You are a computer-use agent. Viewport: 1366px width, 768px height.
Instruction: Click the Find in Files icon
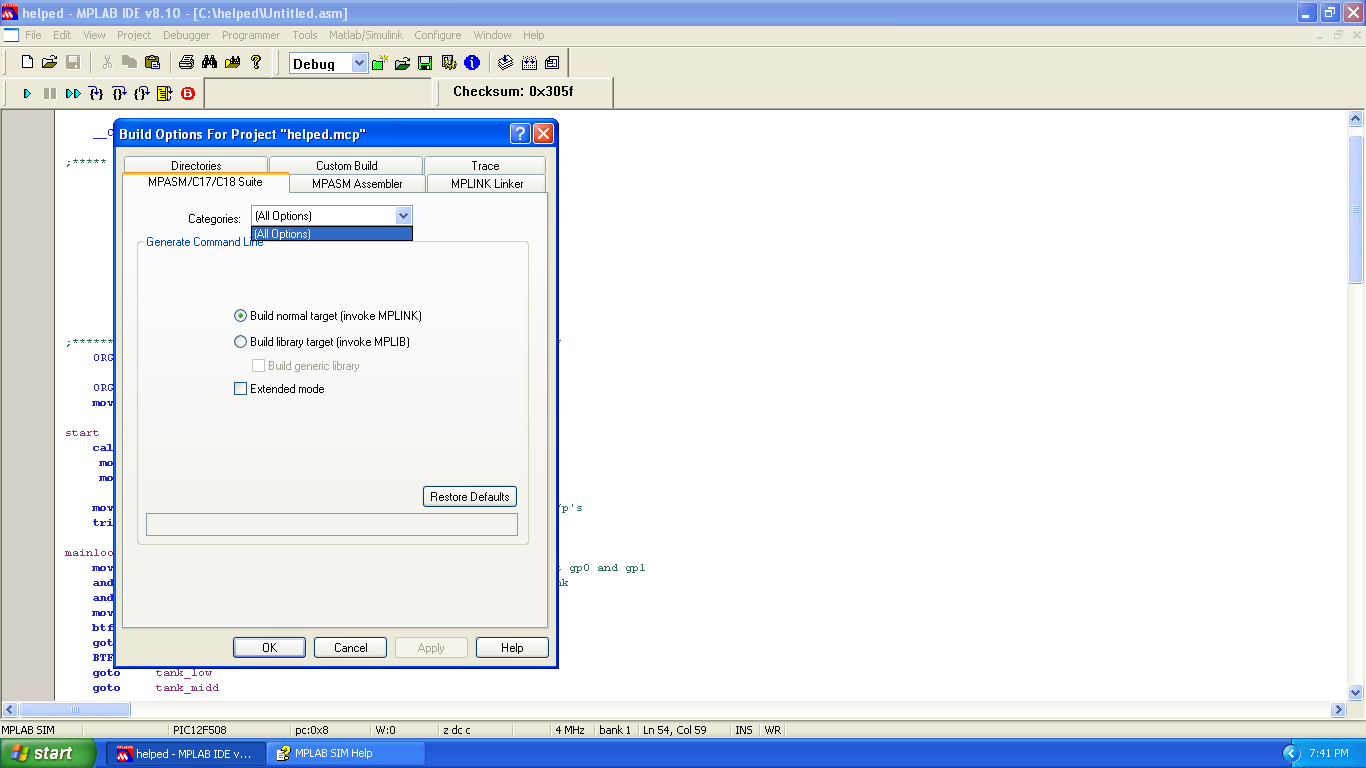click(232, 62)
